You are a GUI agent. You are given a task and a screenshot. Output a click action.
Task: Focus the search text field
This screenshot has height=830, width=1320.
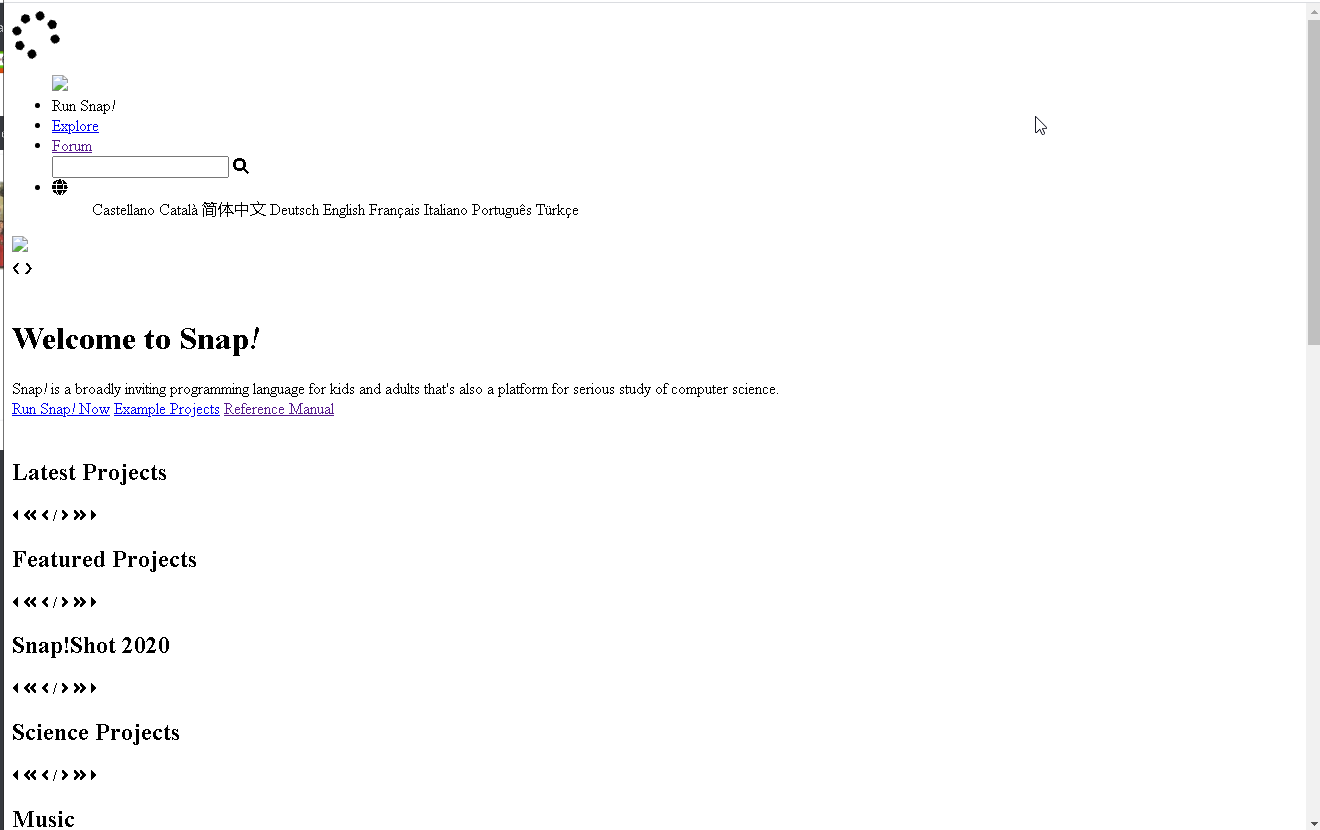pos(140,167)
